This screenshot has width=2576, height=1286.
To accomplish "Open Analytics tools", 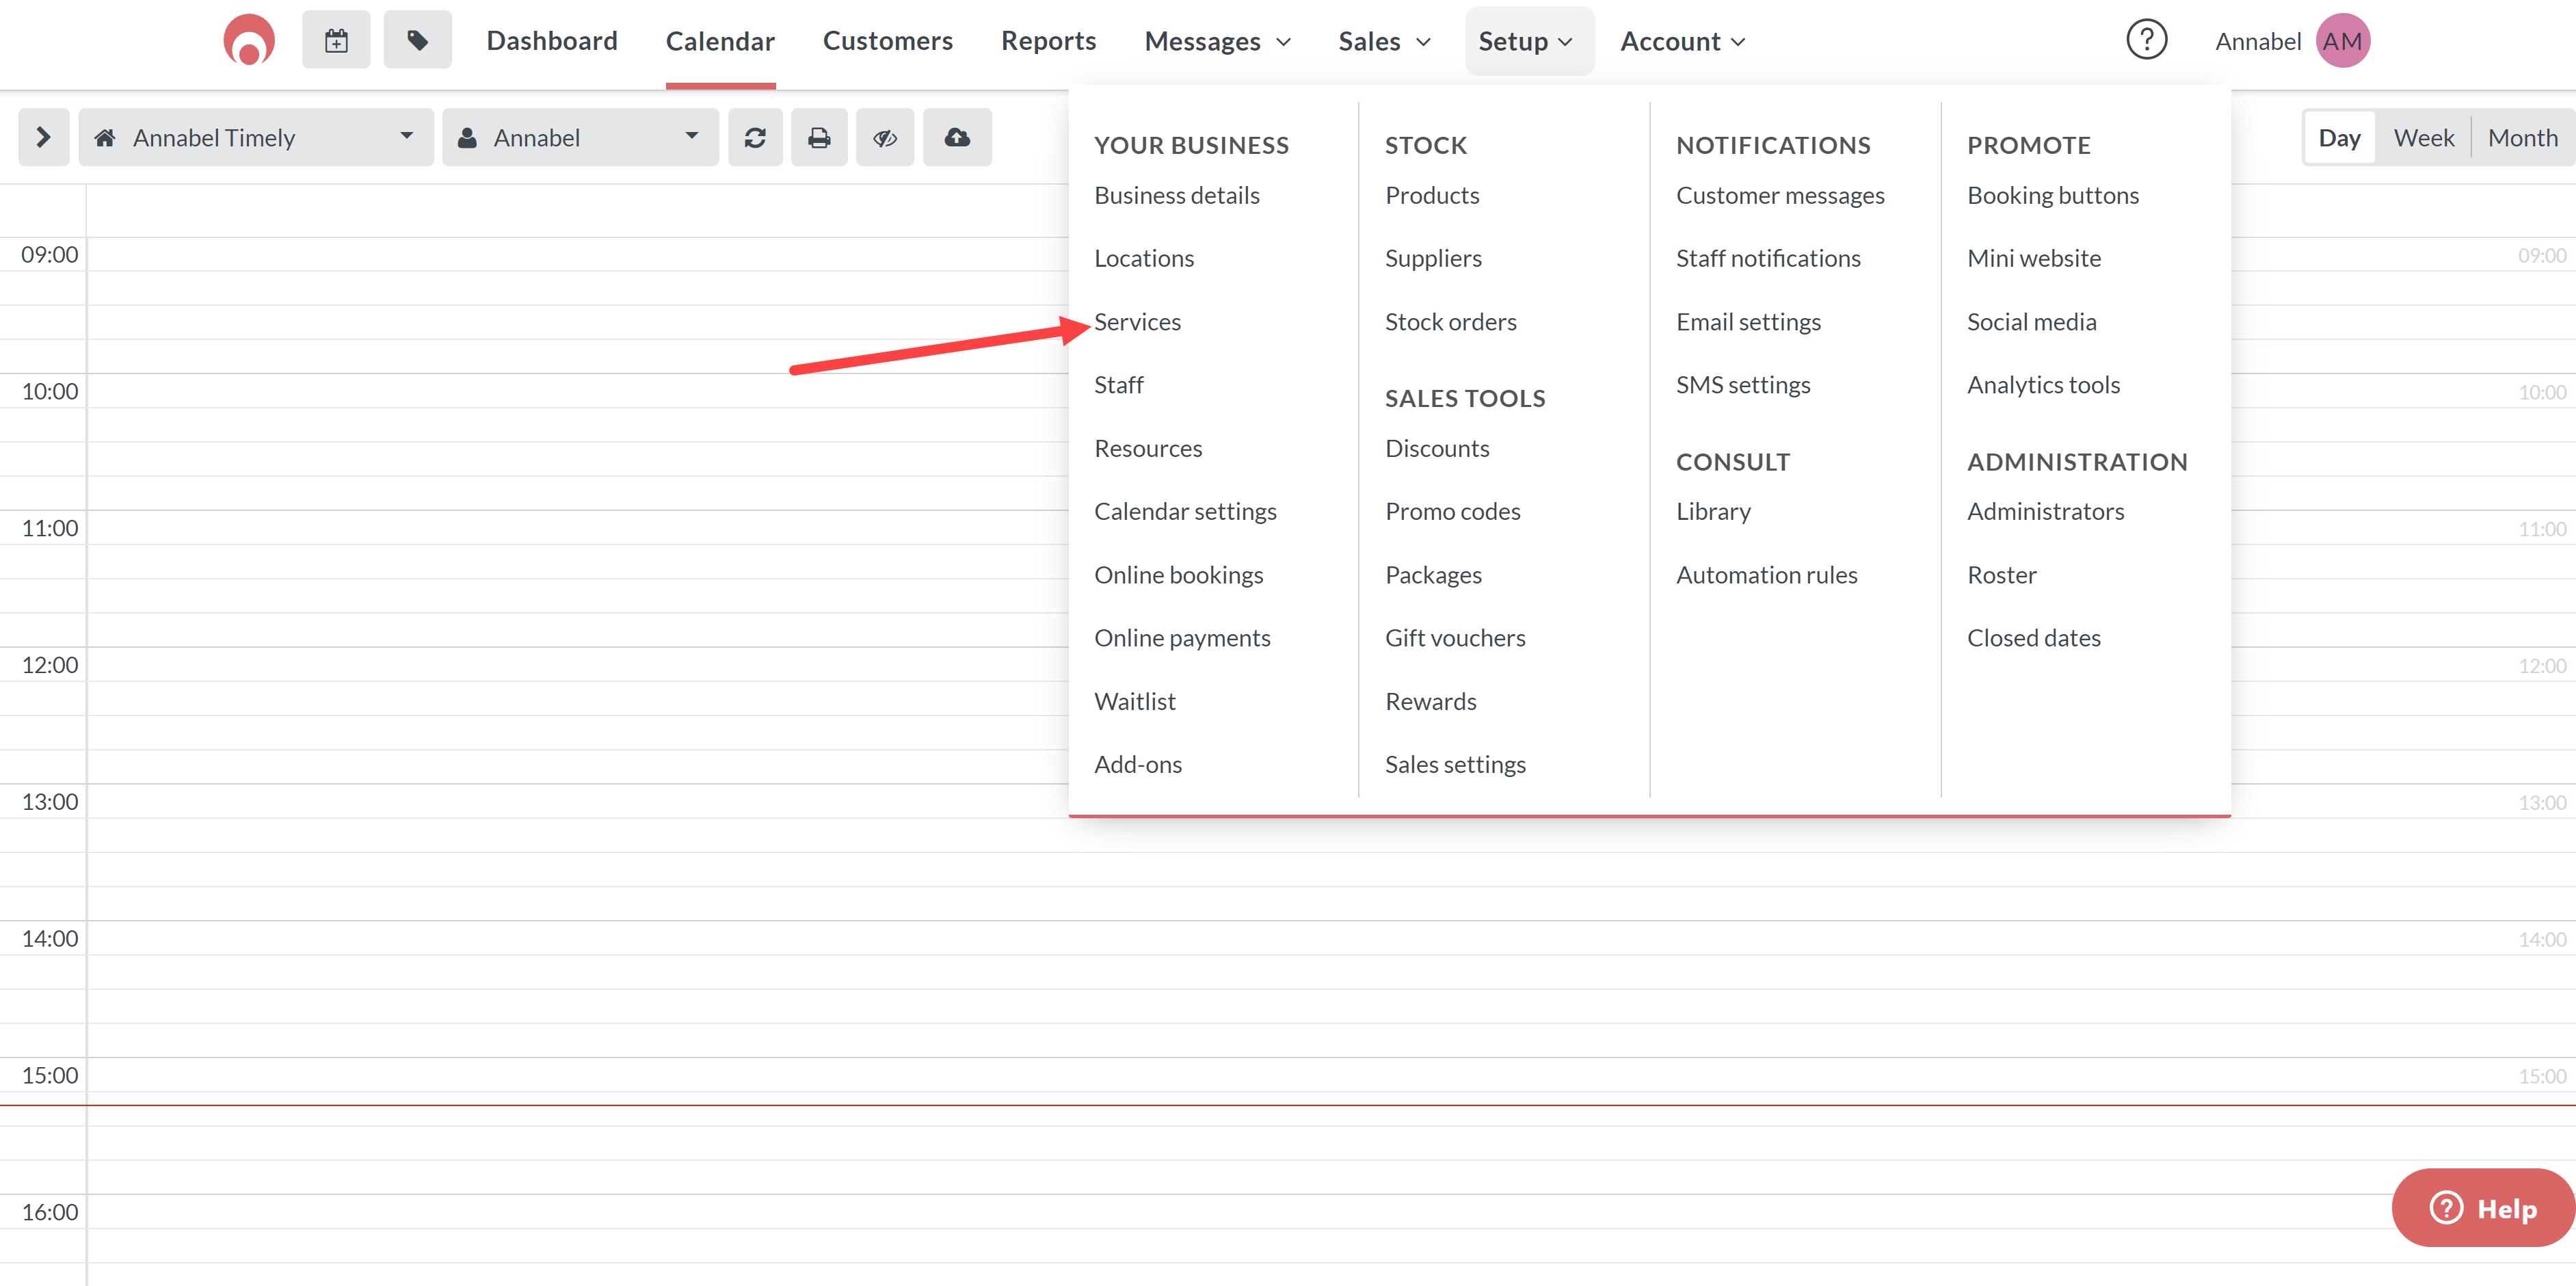I will coord(2043,385).
